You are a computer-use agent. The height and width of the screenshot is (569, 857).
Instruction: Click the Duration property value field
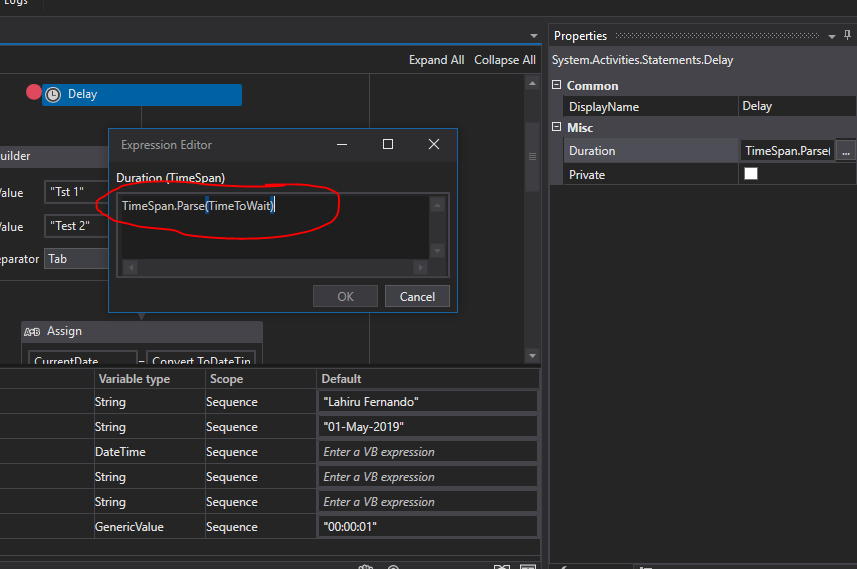788,151
